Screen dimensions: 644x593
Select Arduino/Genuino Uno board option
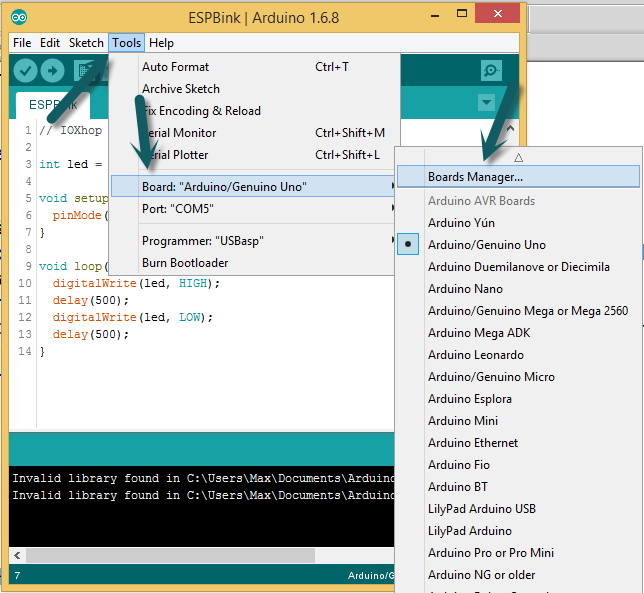(x=518, y=245)
